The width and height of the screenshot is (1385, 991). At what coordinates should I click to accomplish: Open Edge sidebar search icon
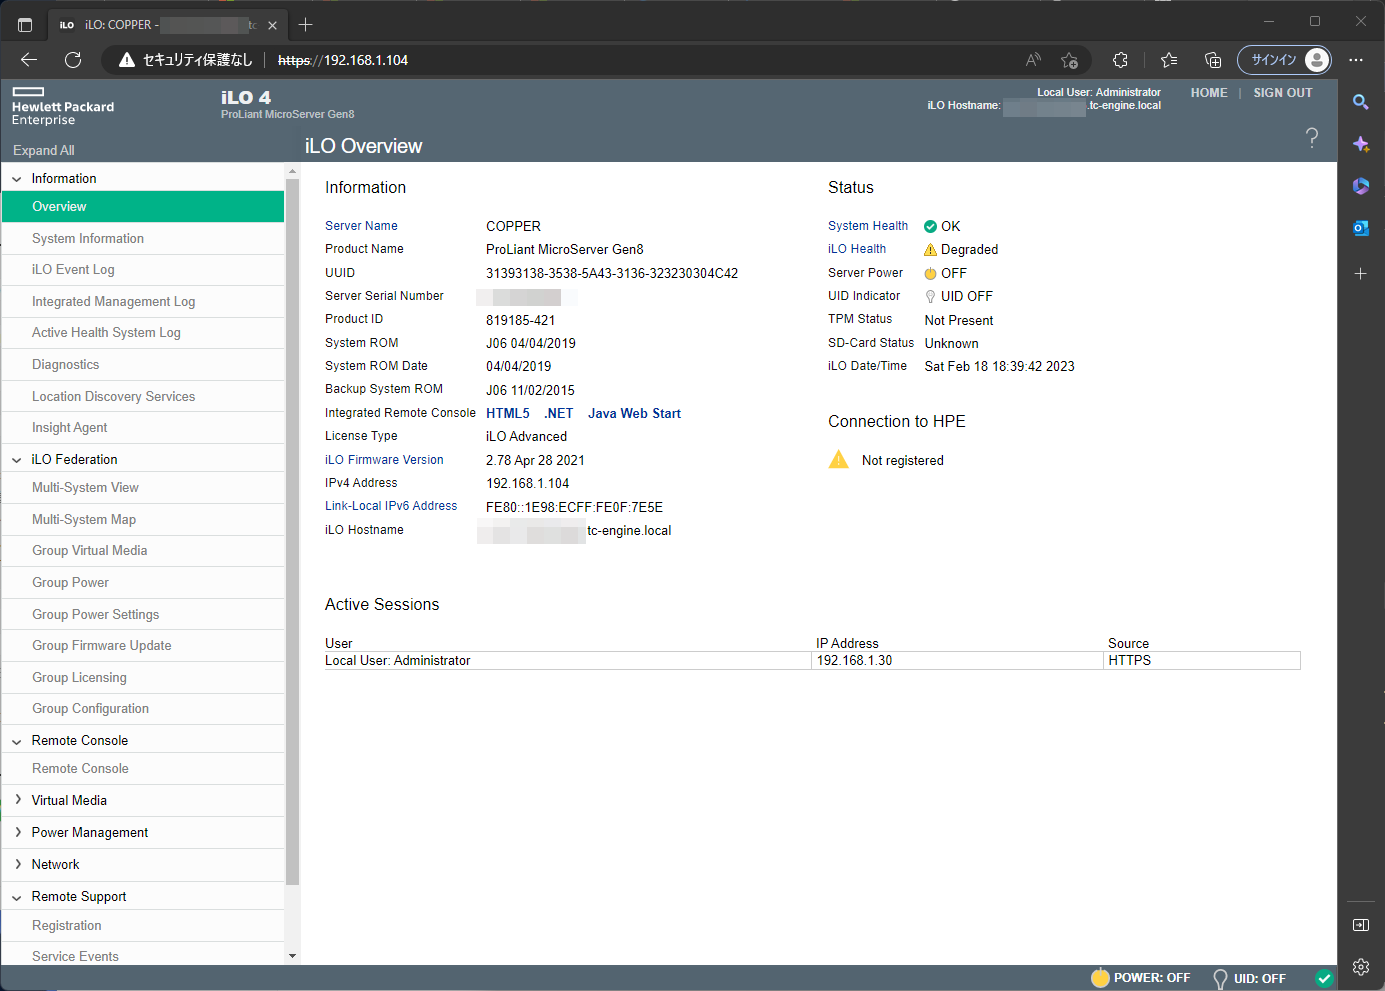click(1361, 102)
